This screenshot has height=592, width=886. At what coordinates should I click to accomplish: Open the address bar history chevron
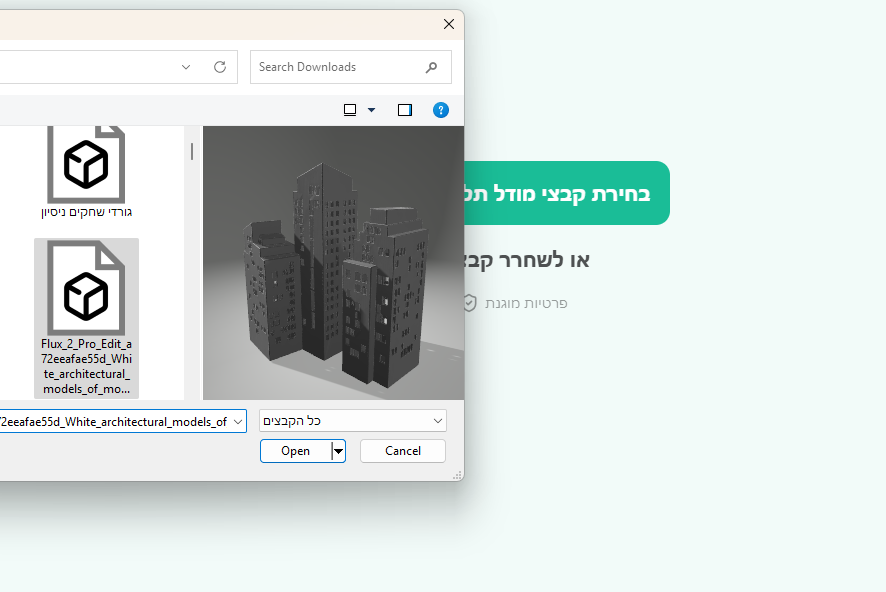tap(186, 67)
